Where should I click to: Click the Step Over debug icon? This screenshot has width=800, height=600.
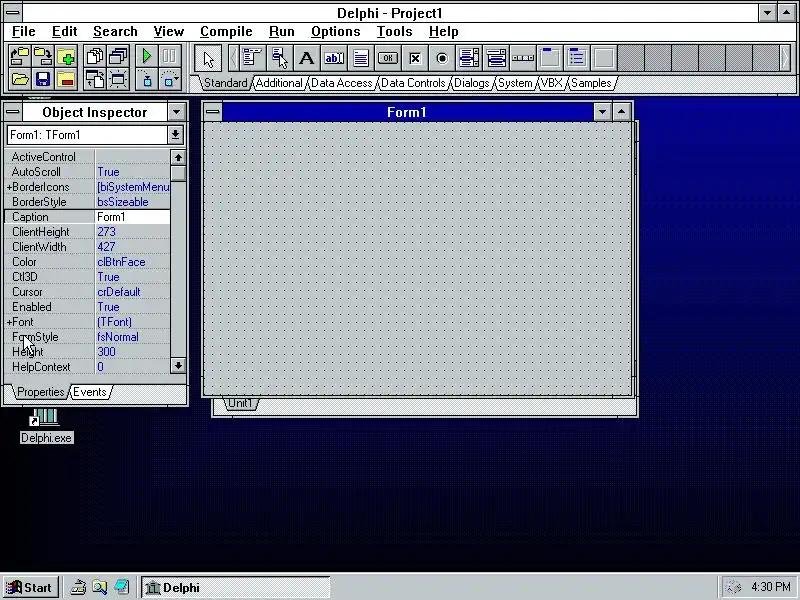(170, 80)
